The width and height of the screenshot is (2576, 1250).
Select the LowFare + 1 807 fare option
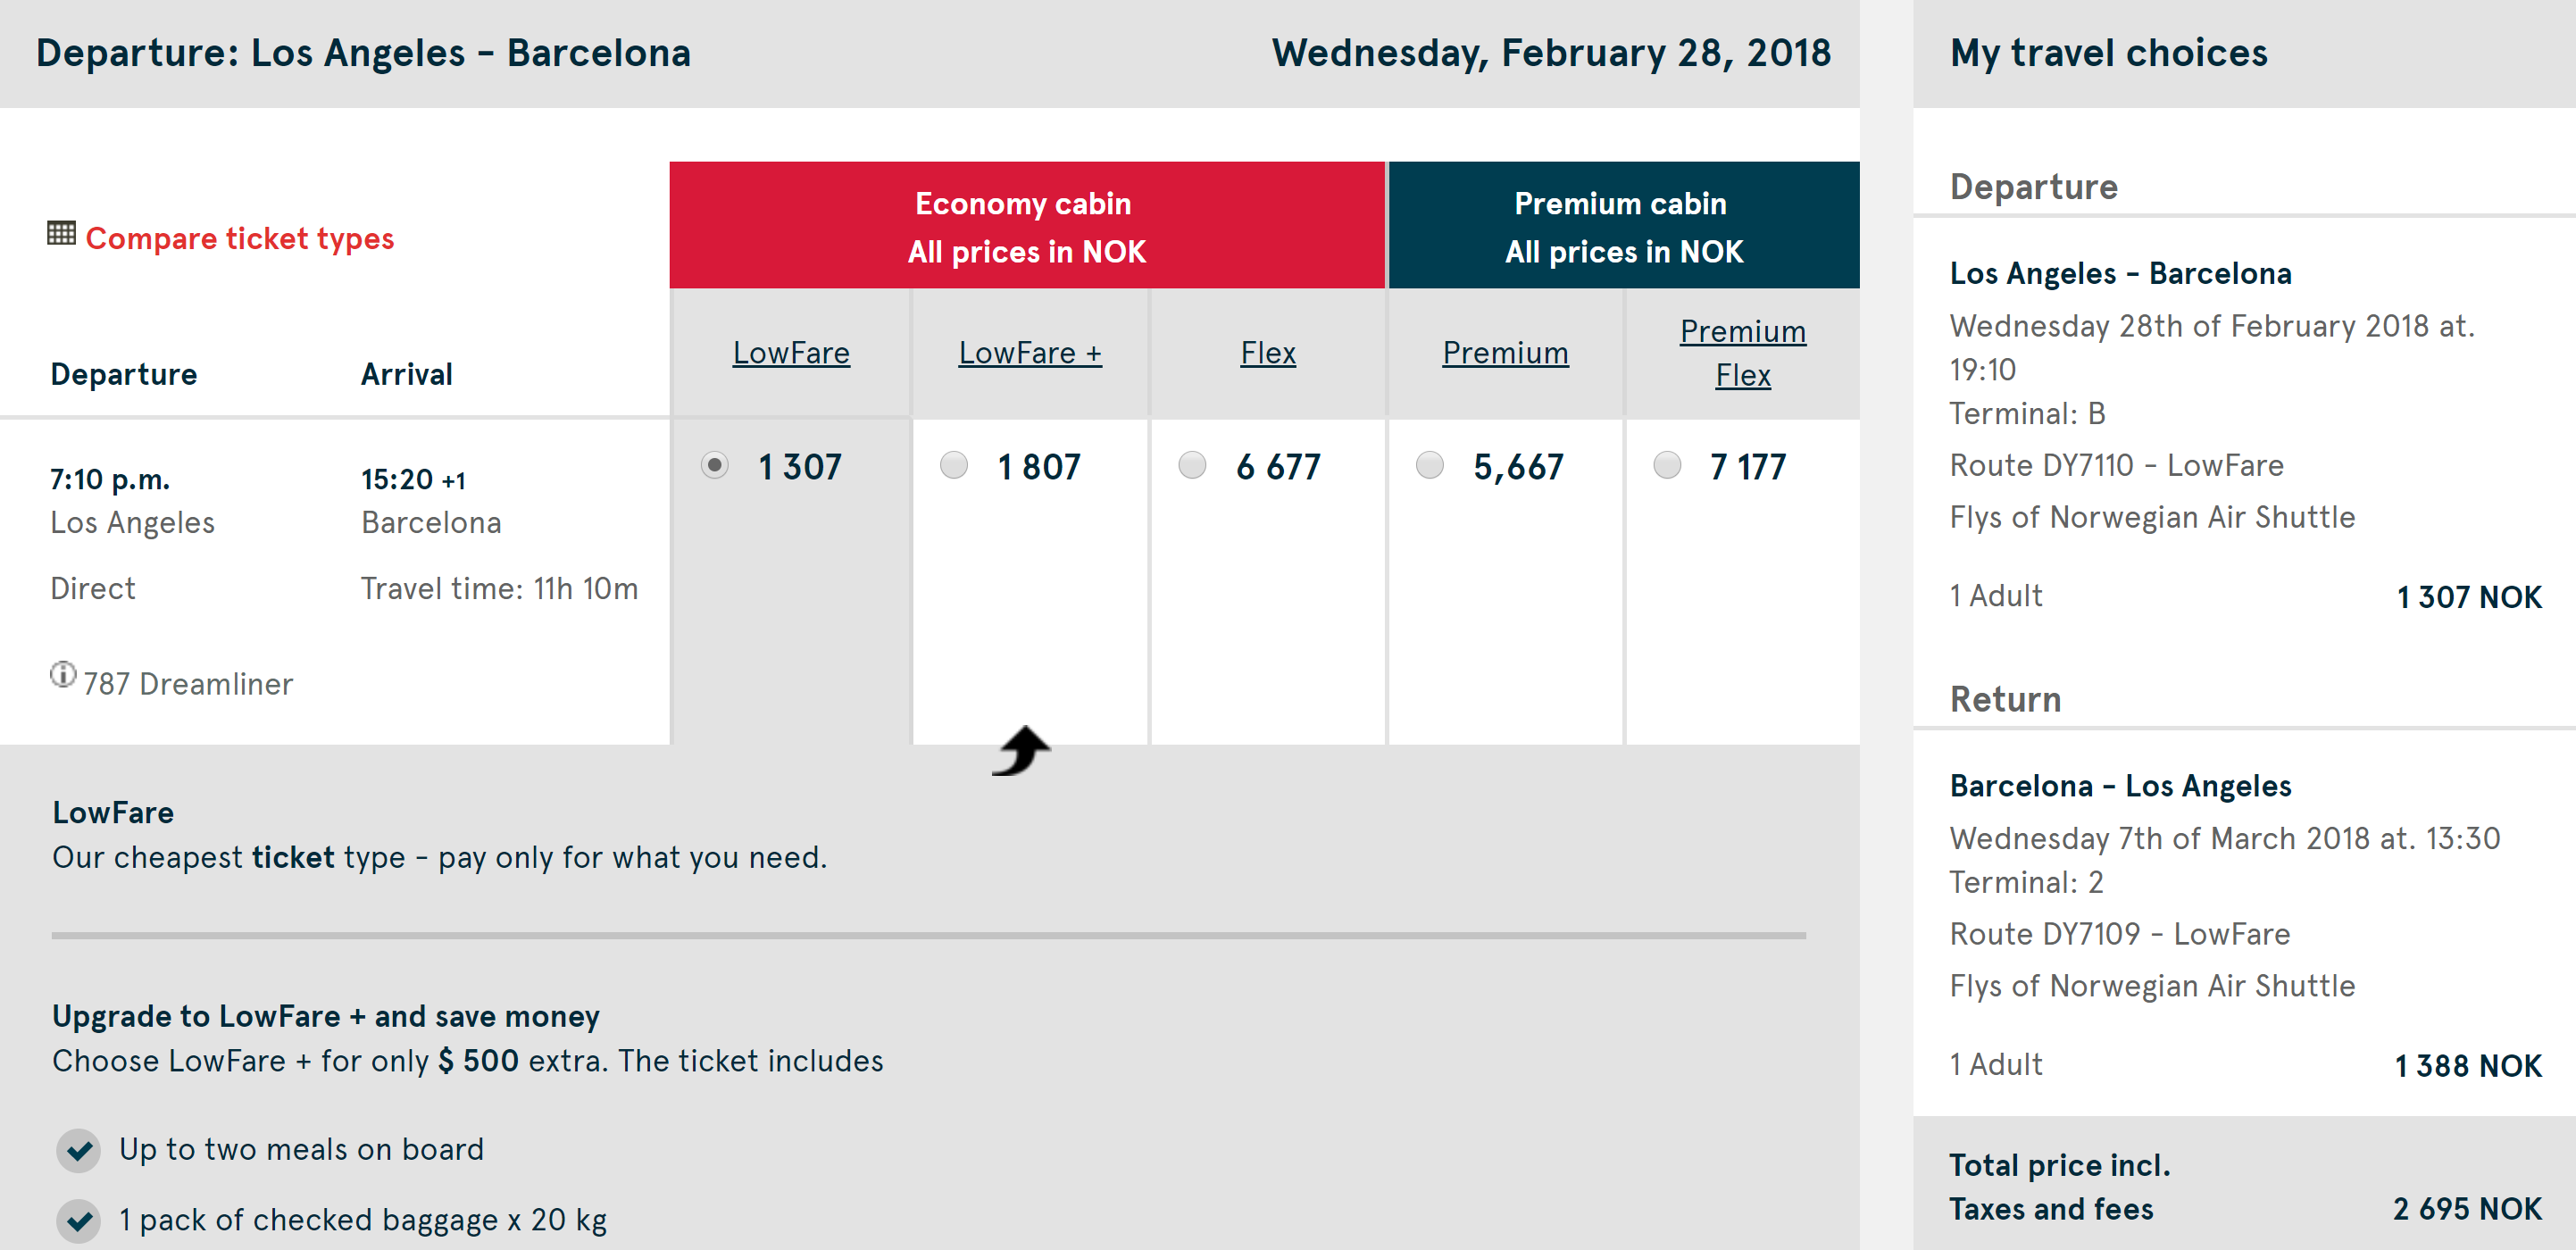pos(954,466)
